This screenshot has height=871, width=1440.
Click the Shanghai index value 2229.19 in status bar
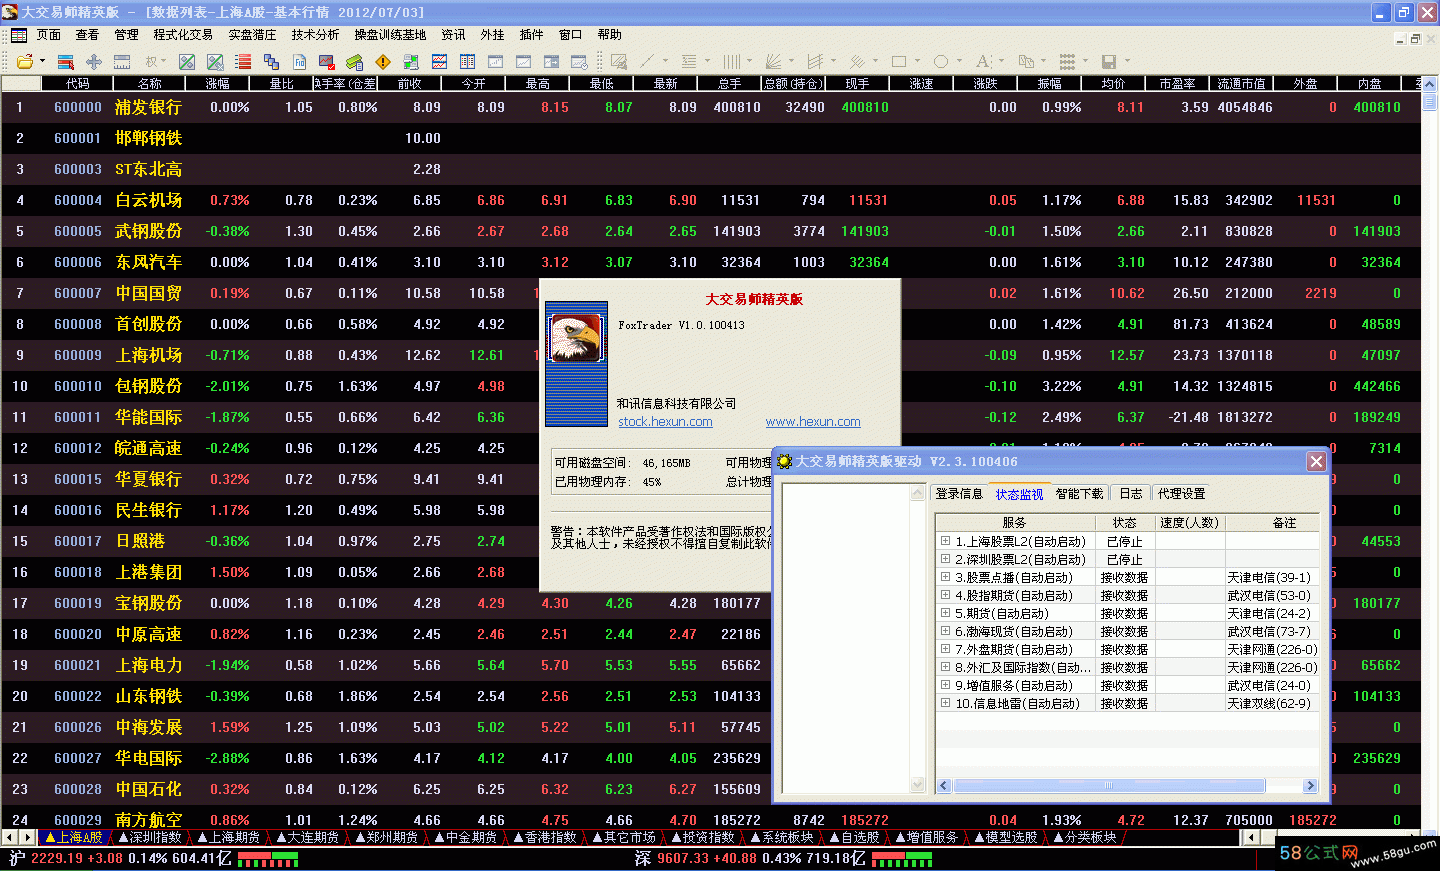(x=57, y=858)
